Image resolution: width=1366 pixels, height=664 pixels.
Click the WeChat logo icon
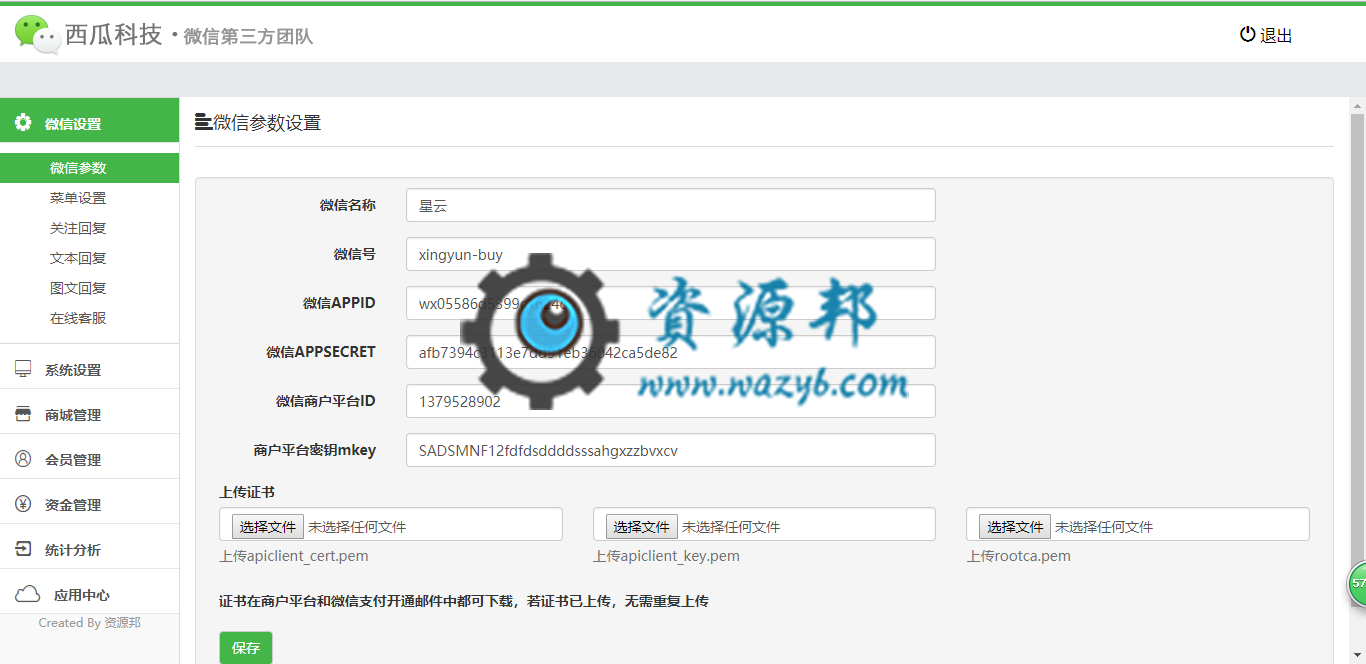click(x=38, y=35)
